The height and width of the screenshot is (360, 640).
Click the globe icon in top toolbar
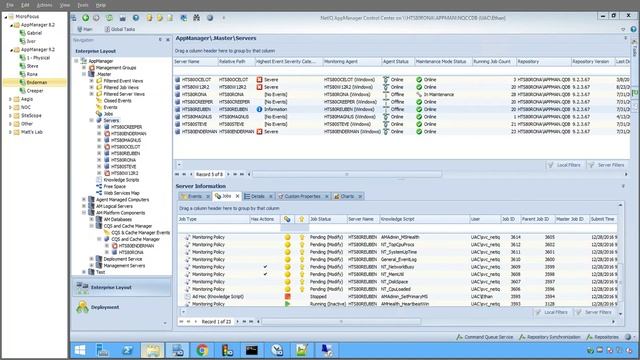(x=210, y=18)
